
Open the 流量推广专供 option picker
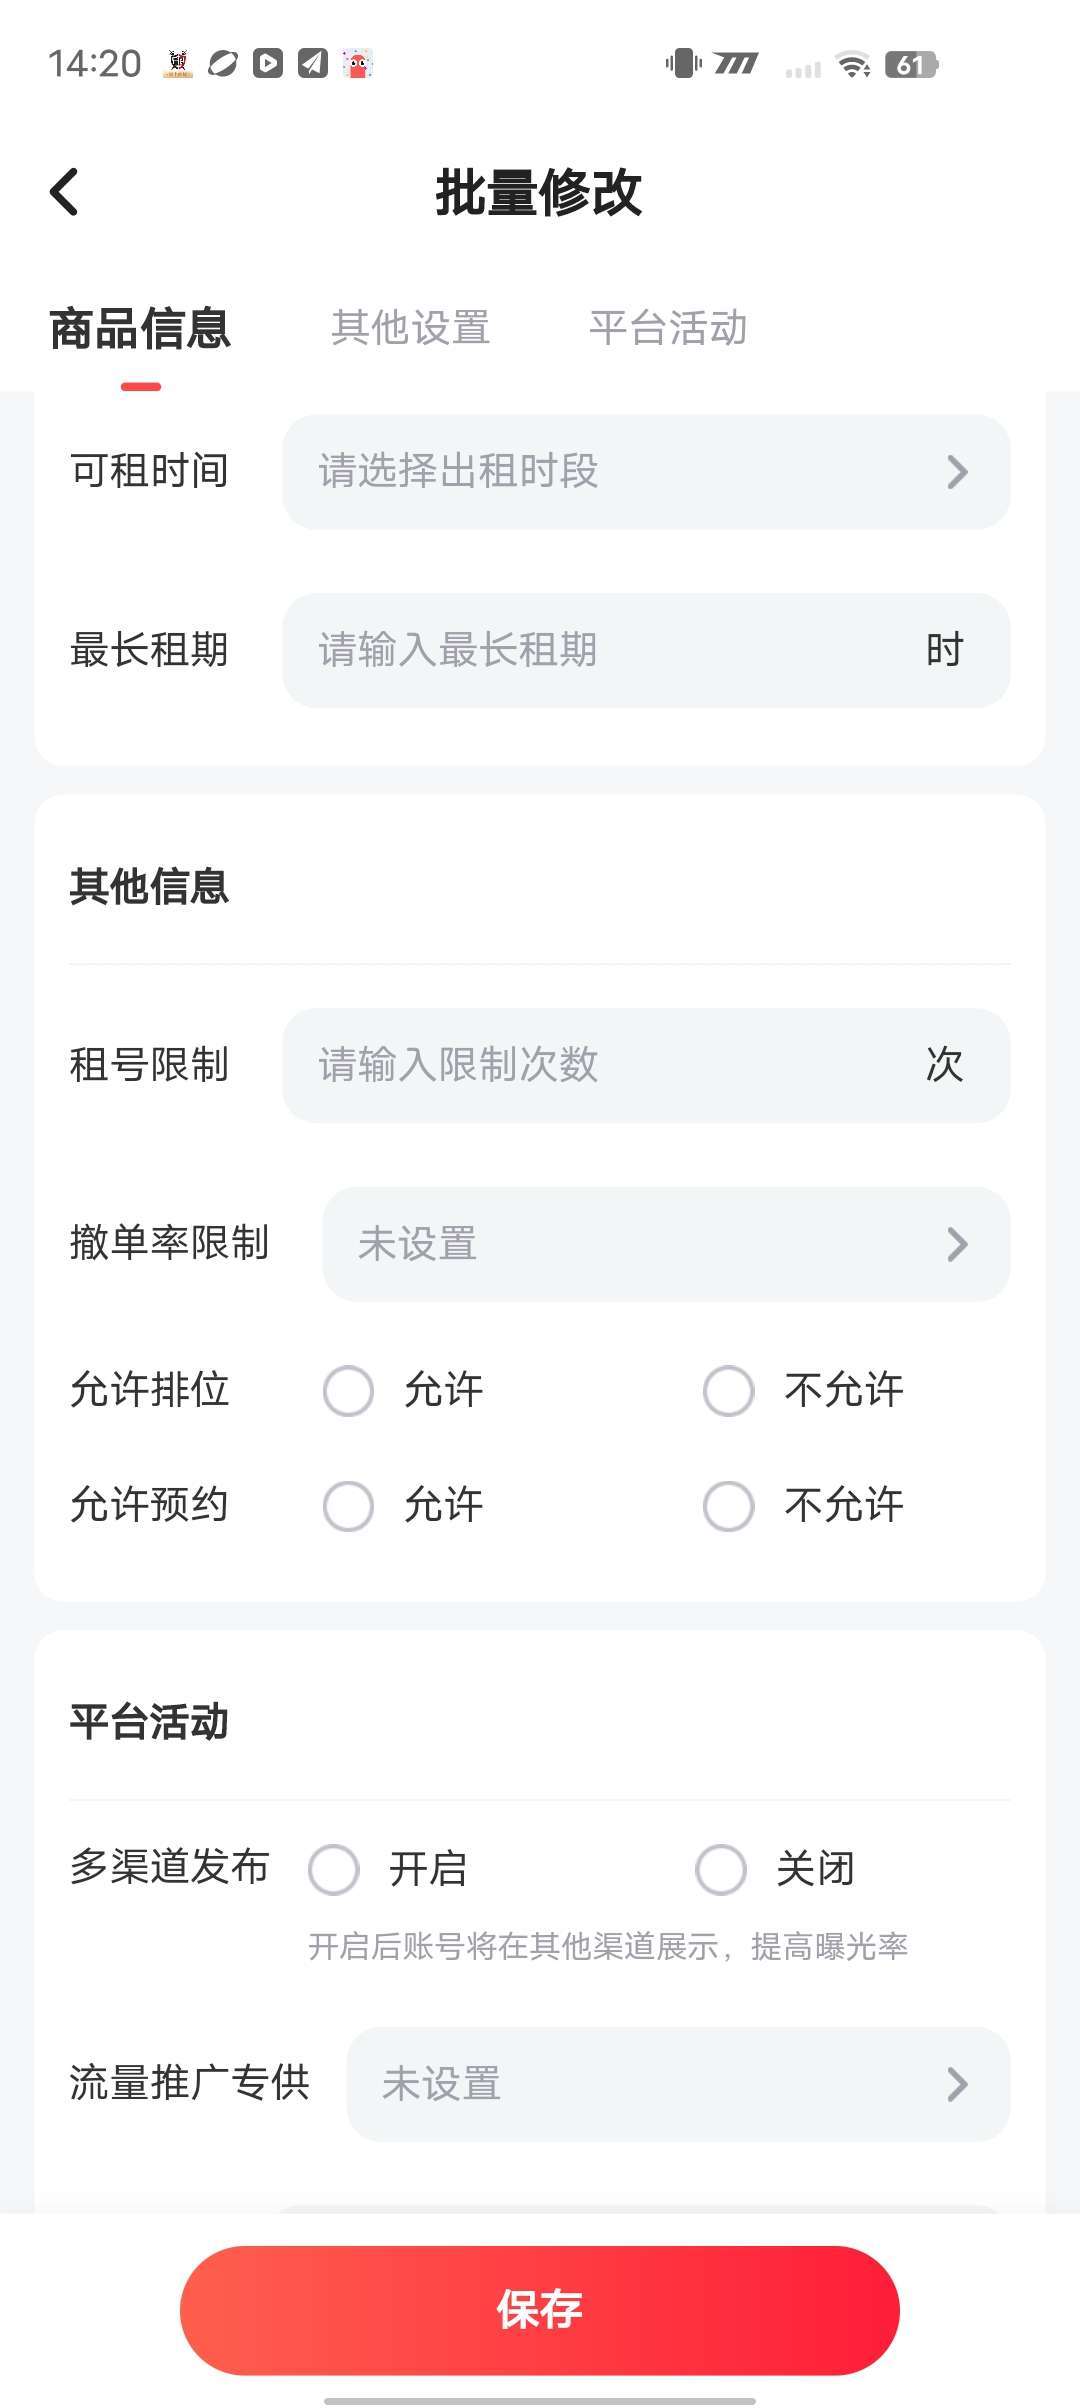(x=678, y=2084)
